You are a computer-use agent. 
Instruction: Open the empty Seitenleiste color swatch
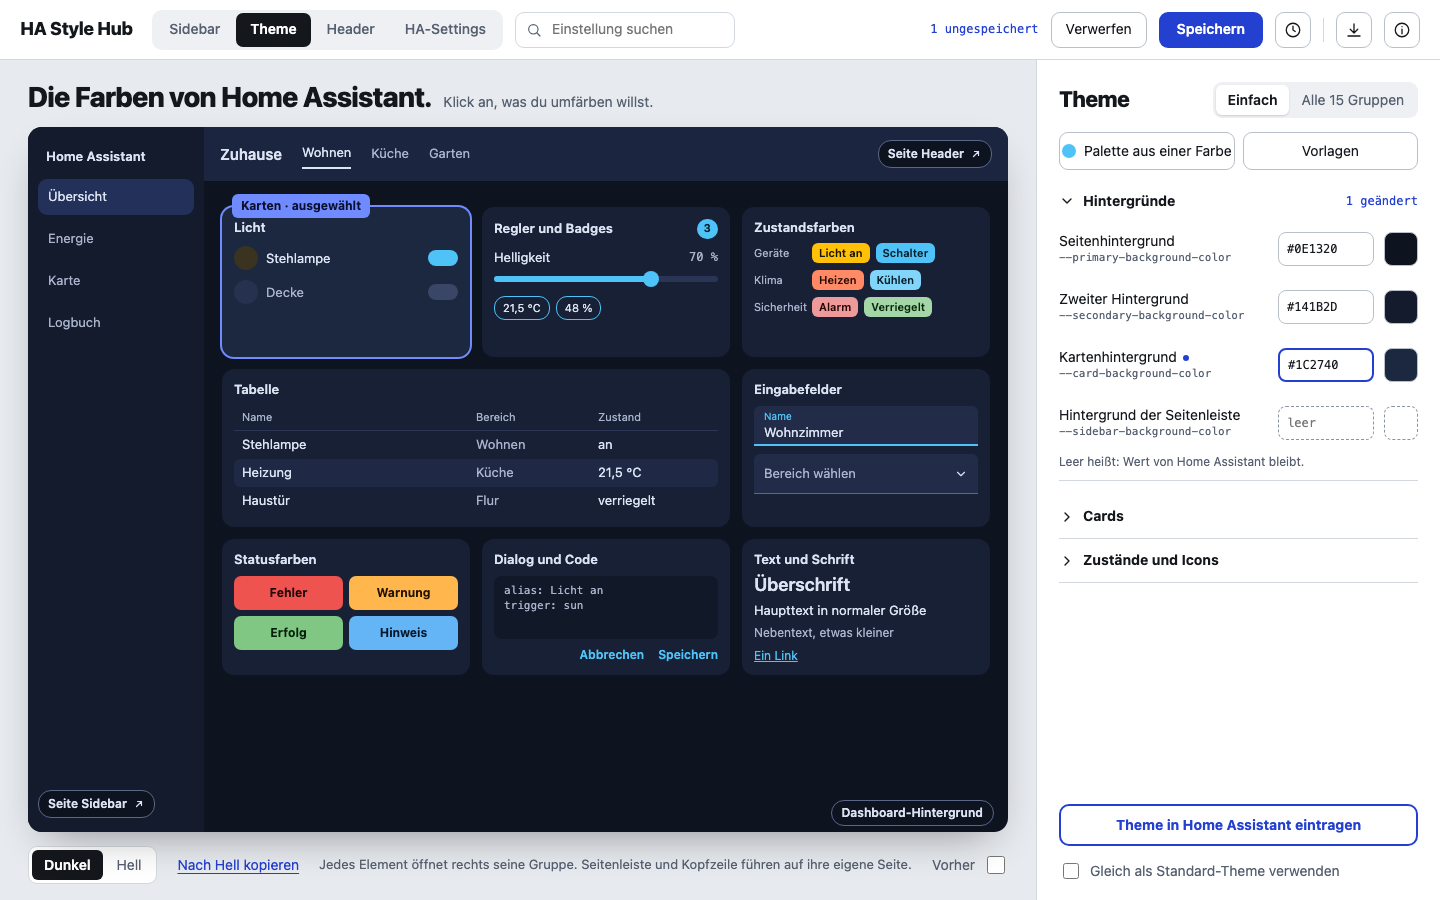coord(1401,423)
